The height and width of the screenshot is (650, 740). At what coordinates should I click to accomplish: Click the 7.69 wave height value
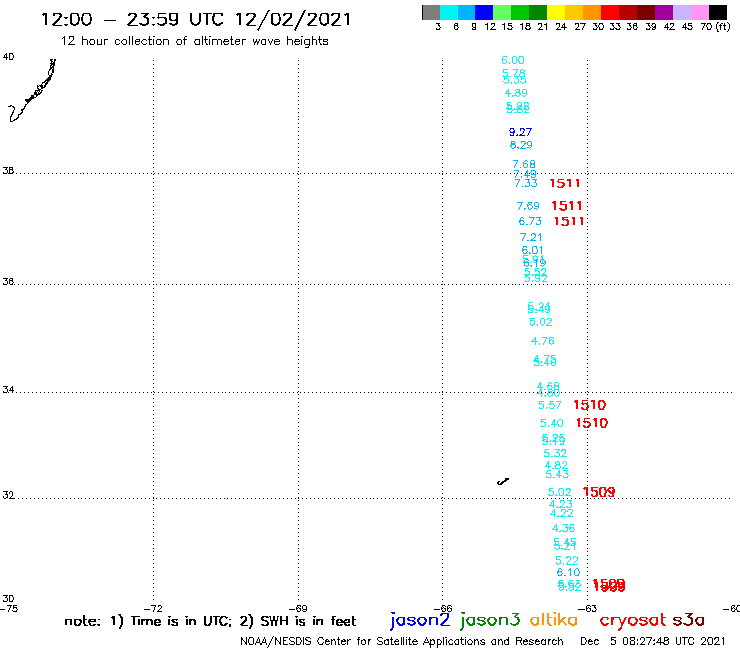pyautogui.click(x=528, y=206)
